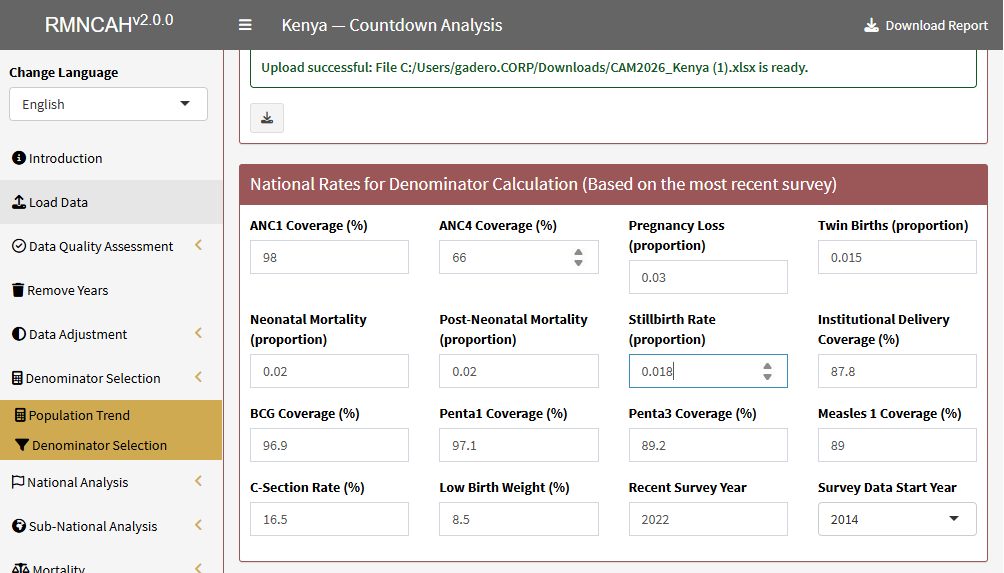The image size is (1004, 573).
Task: Select the Population Trend submenu item
Action: click(111, 415)
